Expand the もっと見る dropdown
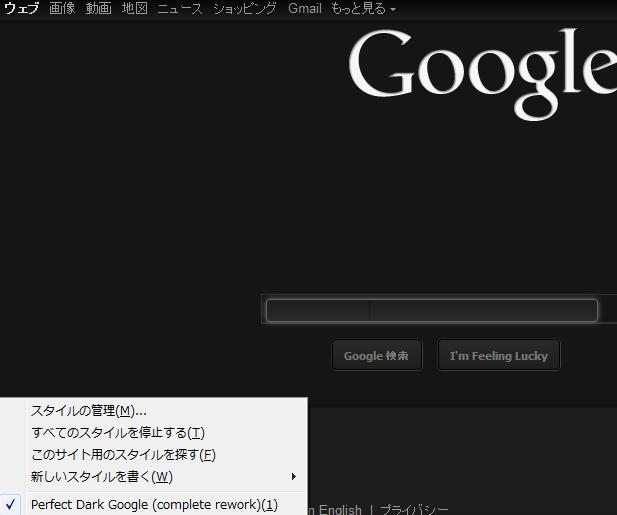Image resolution: width=617 pixels, height=515 pixels. pos(363,8)
